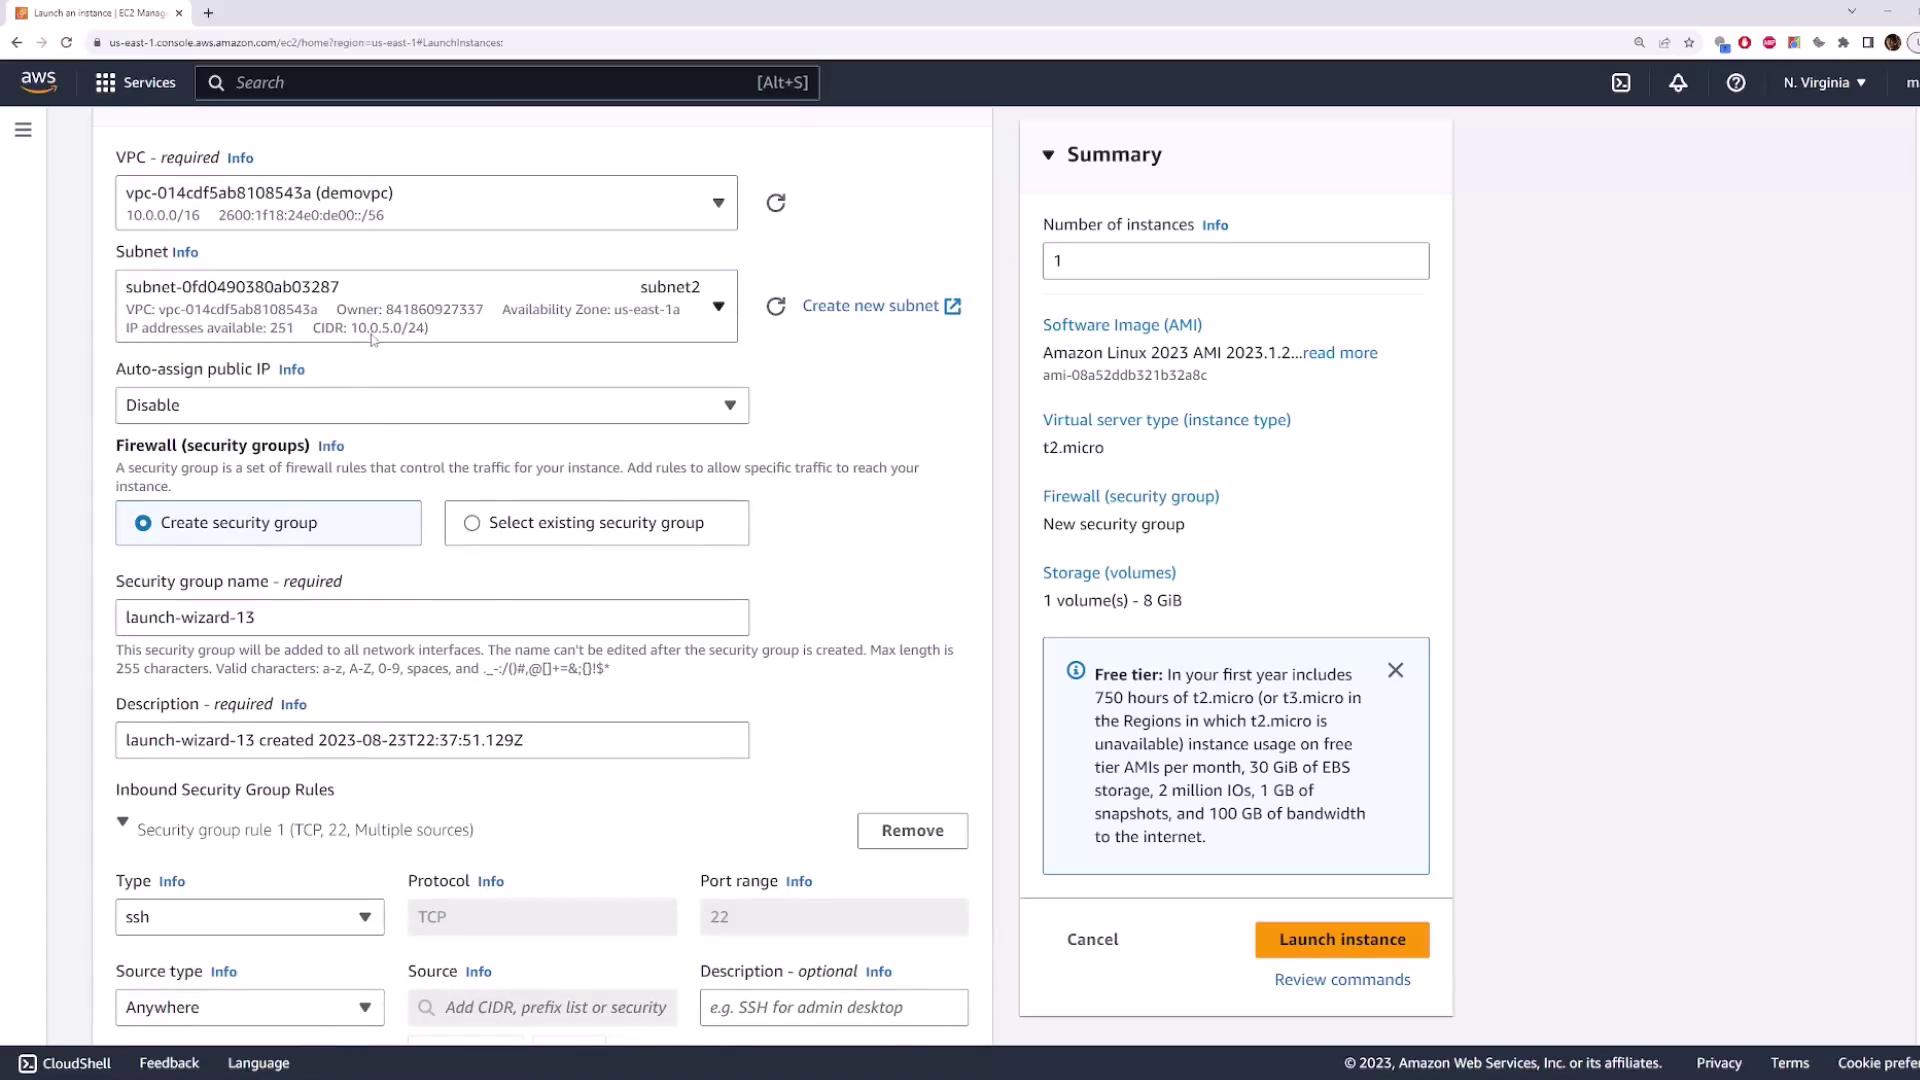Screen dimensions: 1920x1080
Task: Open the Source type Anywhere dropdown
Action: point(249,1007)
